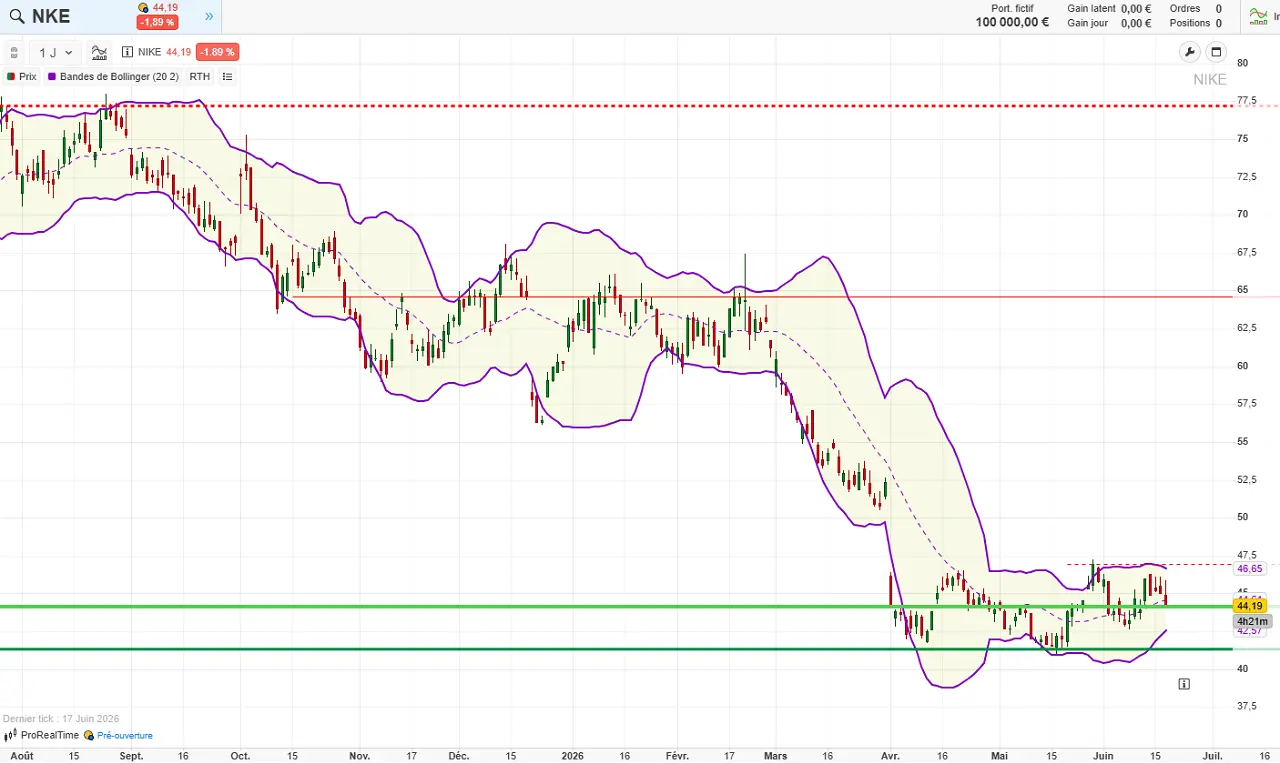This screenshot has width=1280, height=764.
Task: Click the link-group lock icon near timeframe
Action: point(14,52)
